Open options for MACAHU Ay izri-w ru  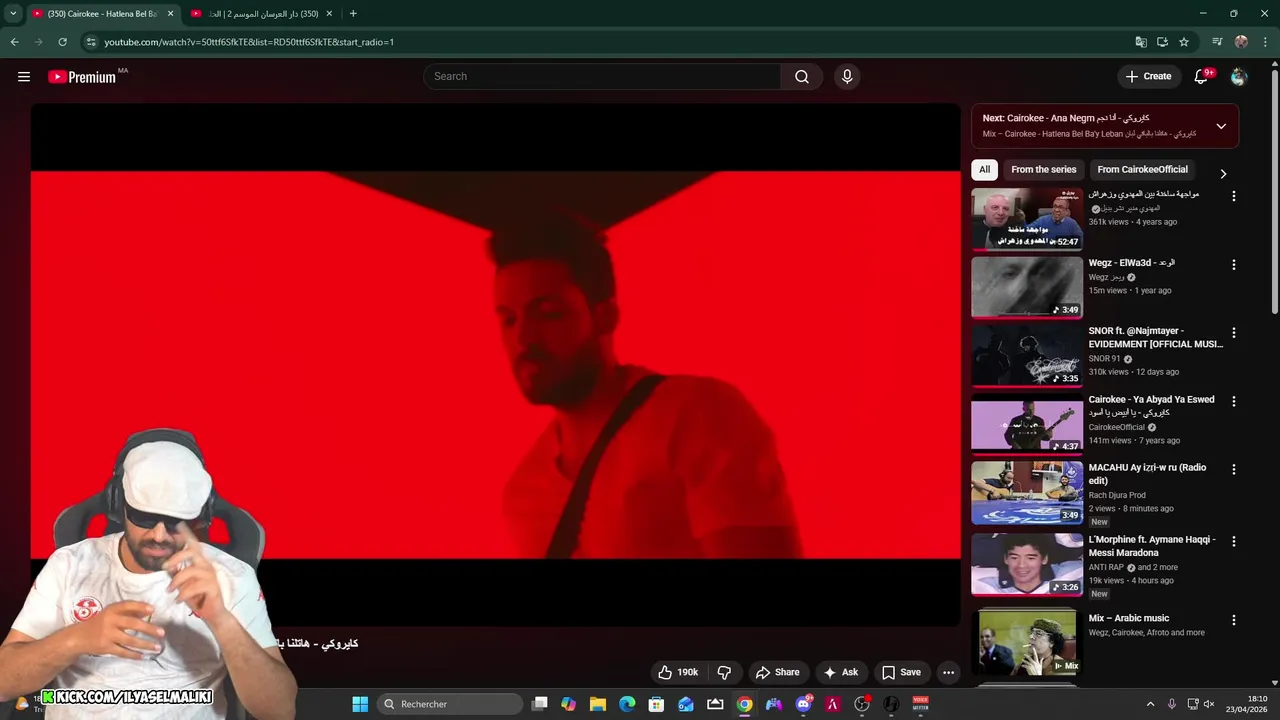(1234, 469)
